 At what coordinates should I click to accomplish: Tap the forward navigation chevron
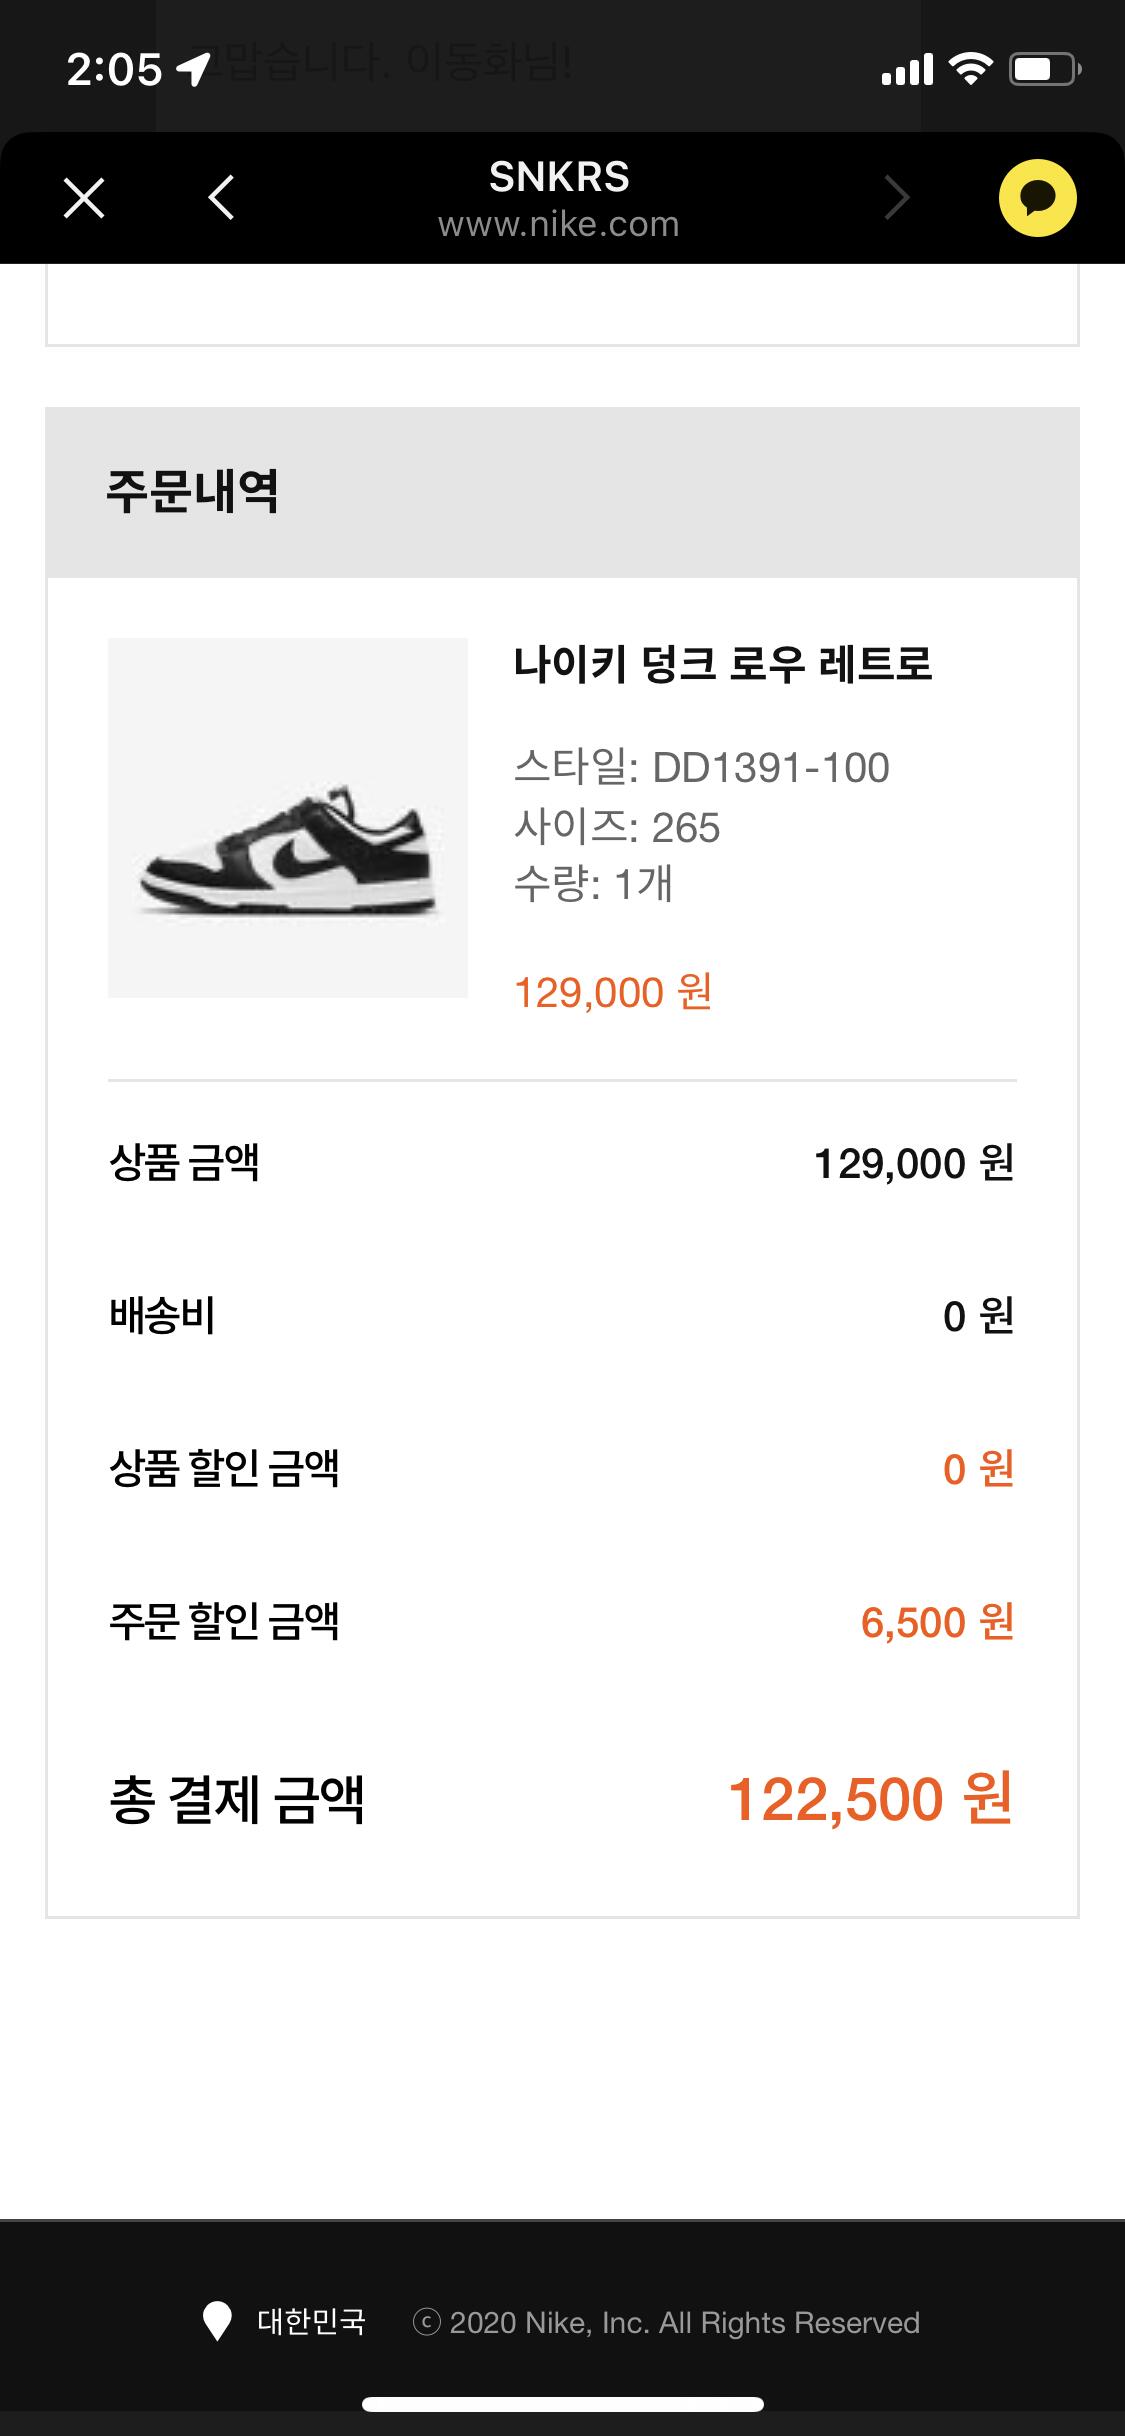pyautogui.click(x=897, y=198)
